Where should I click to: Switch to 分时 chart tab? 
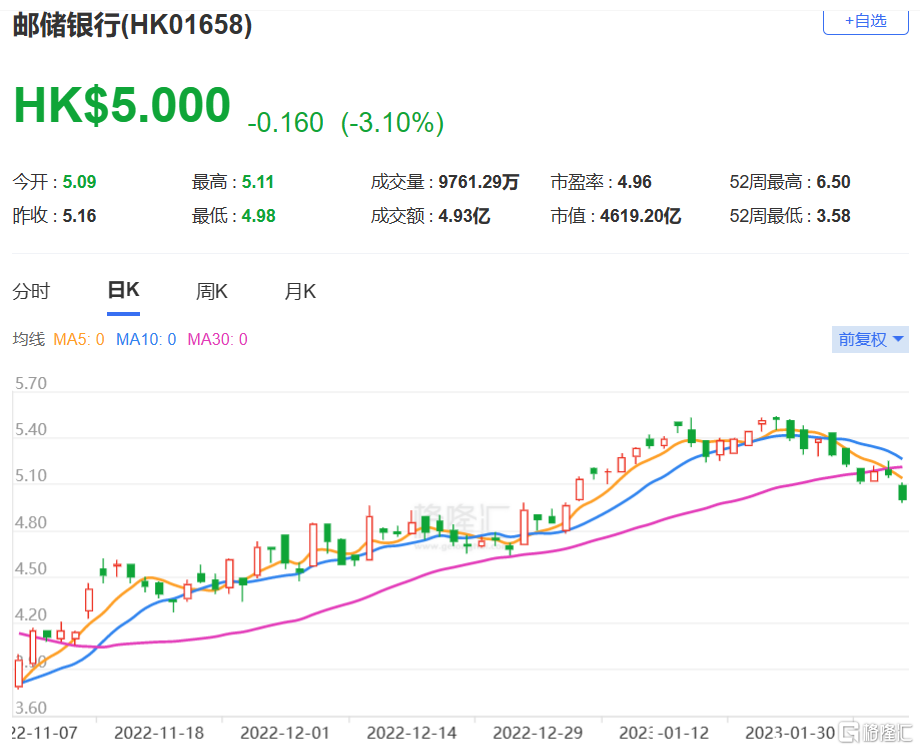coord(31,292)
